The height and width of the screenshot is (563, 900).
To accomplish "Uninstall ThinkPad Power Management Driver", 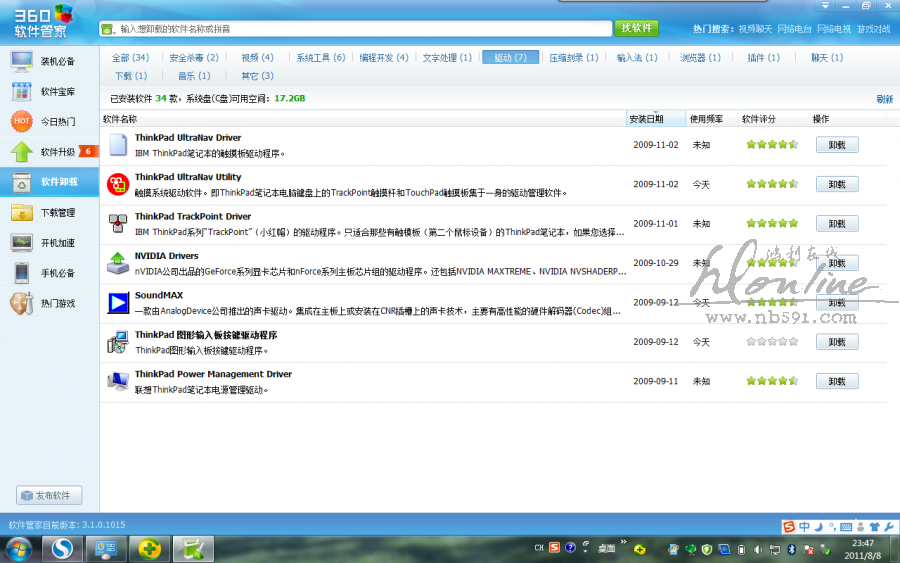I will click(x=836, y=381).
